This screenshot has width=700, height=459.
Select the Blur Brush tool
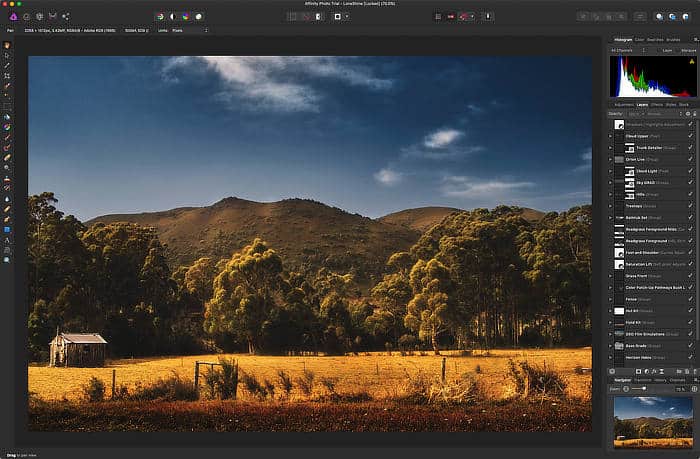[7, 199]
